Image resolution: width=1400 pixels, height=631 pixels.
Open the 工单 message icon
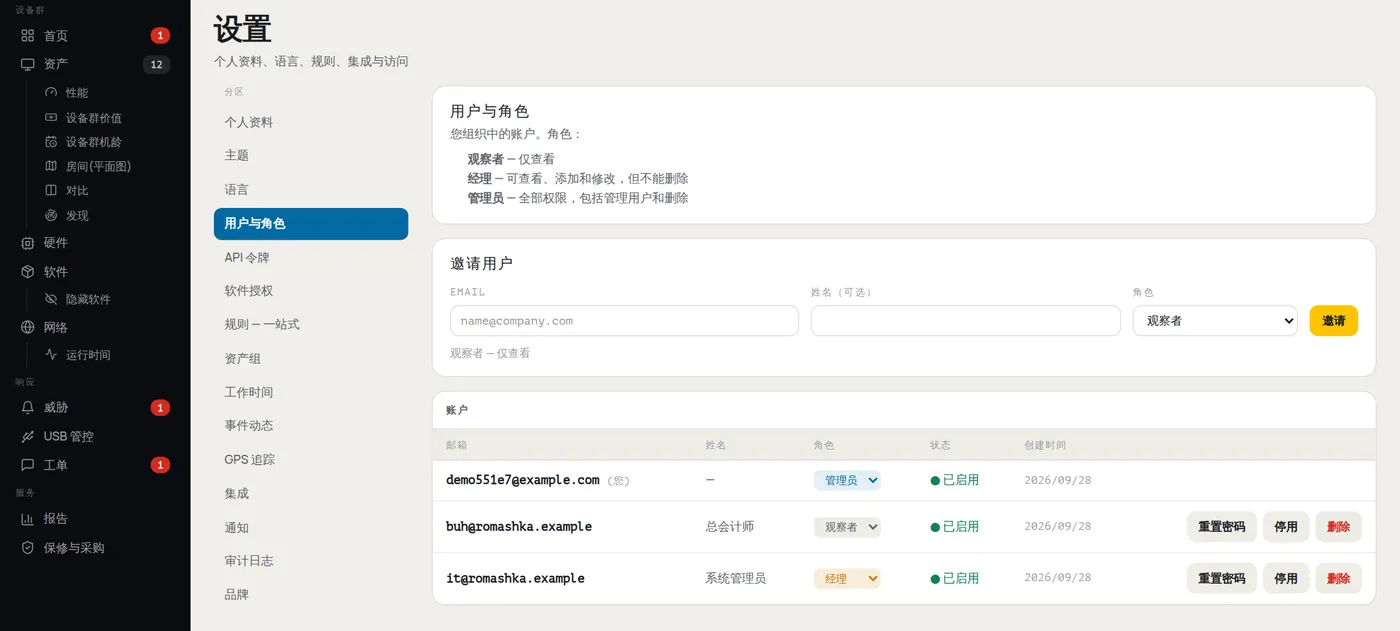point(27,465)
